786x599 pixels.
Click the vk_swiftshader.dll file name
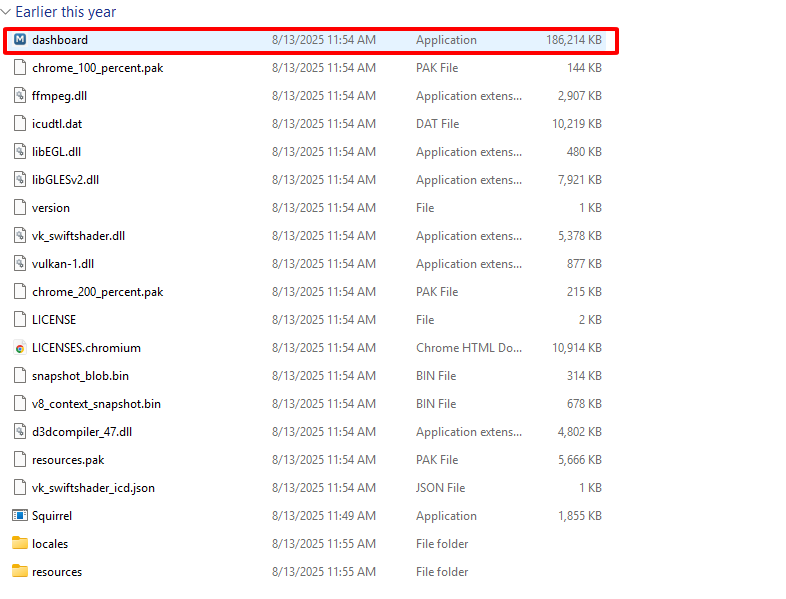77,236
